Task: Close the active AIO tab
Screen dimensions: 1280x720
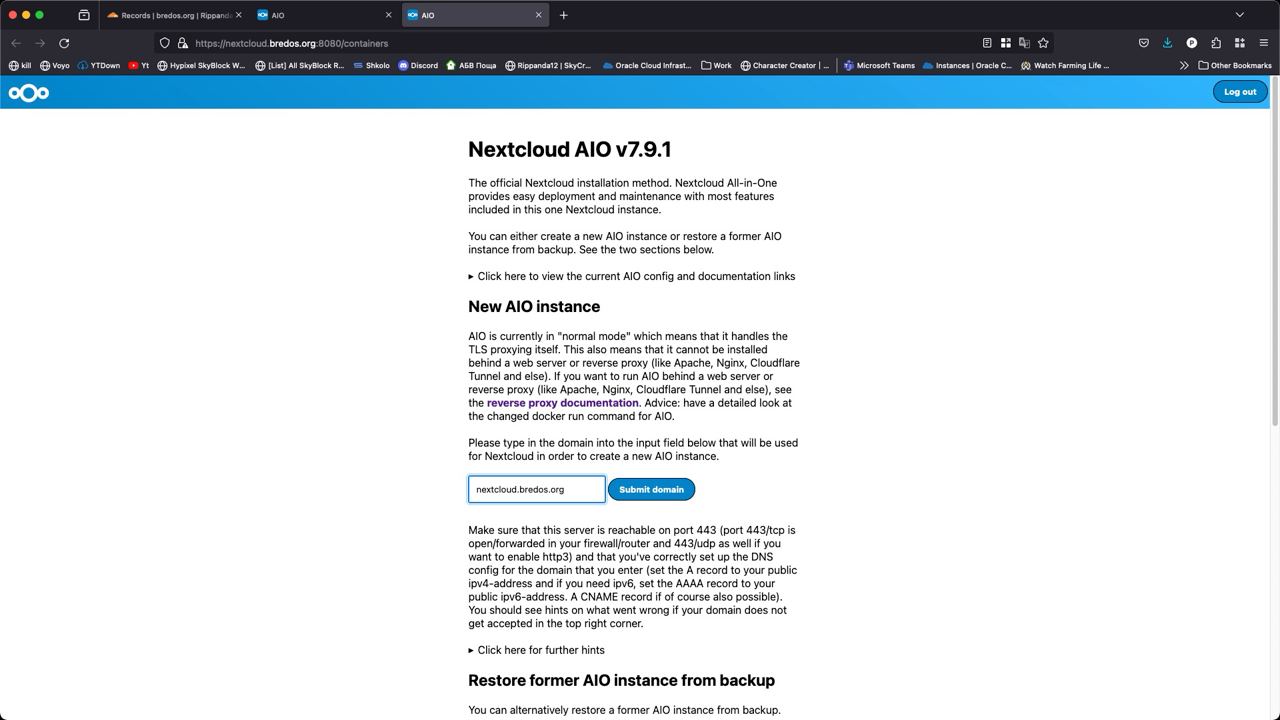Action: pyautogui.click(x=539, y=15)
